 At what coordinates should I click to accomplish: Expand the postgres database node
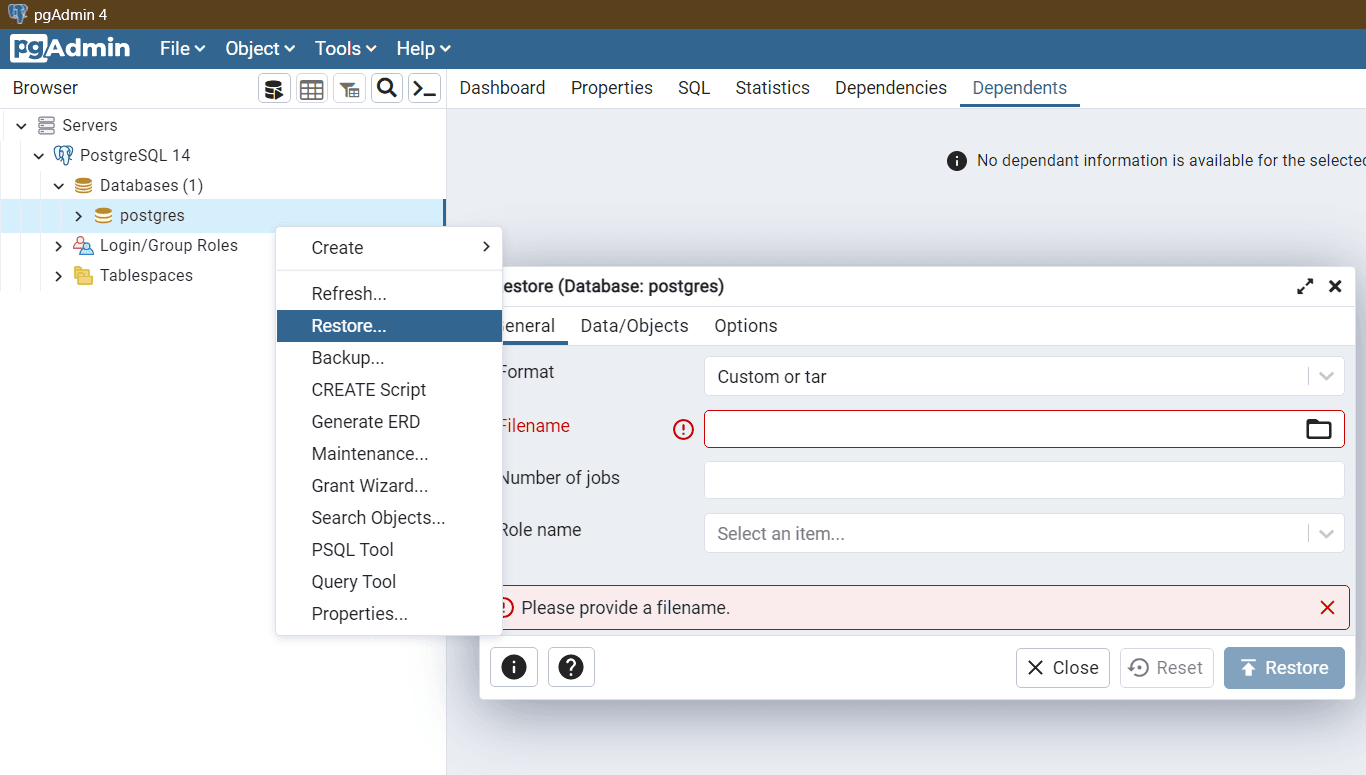[x=79, y=216]
